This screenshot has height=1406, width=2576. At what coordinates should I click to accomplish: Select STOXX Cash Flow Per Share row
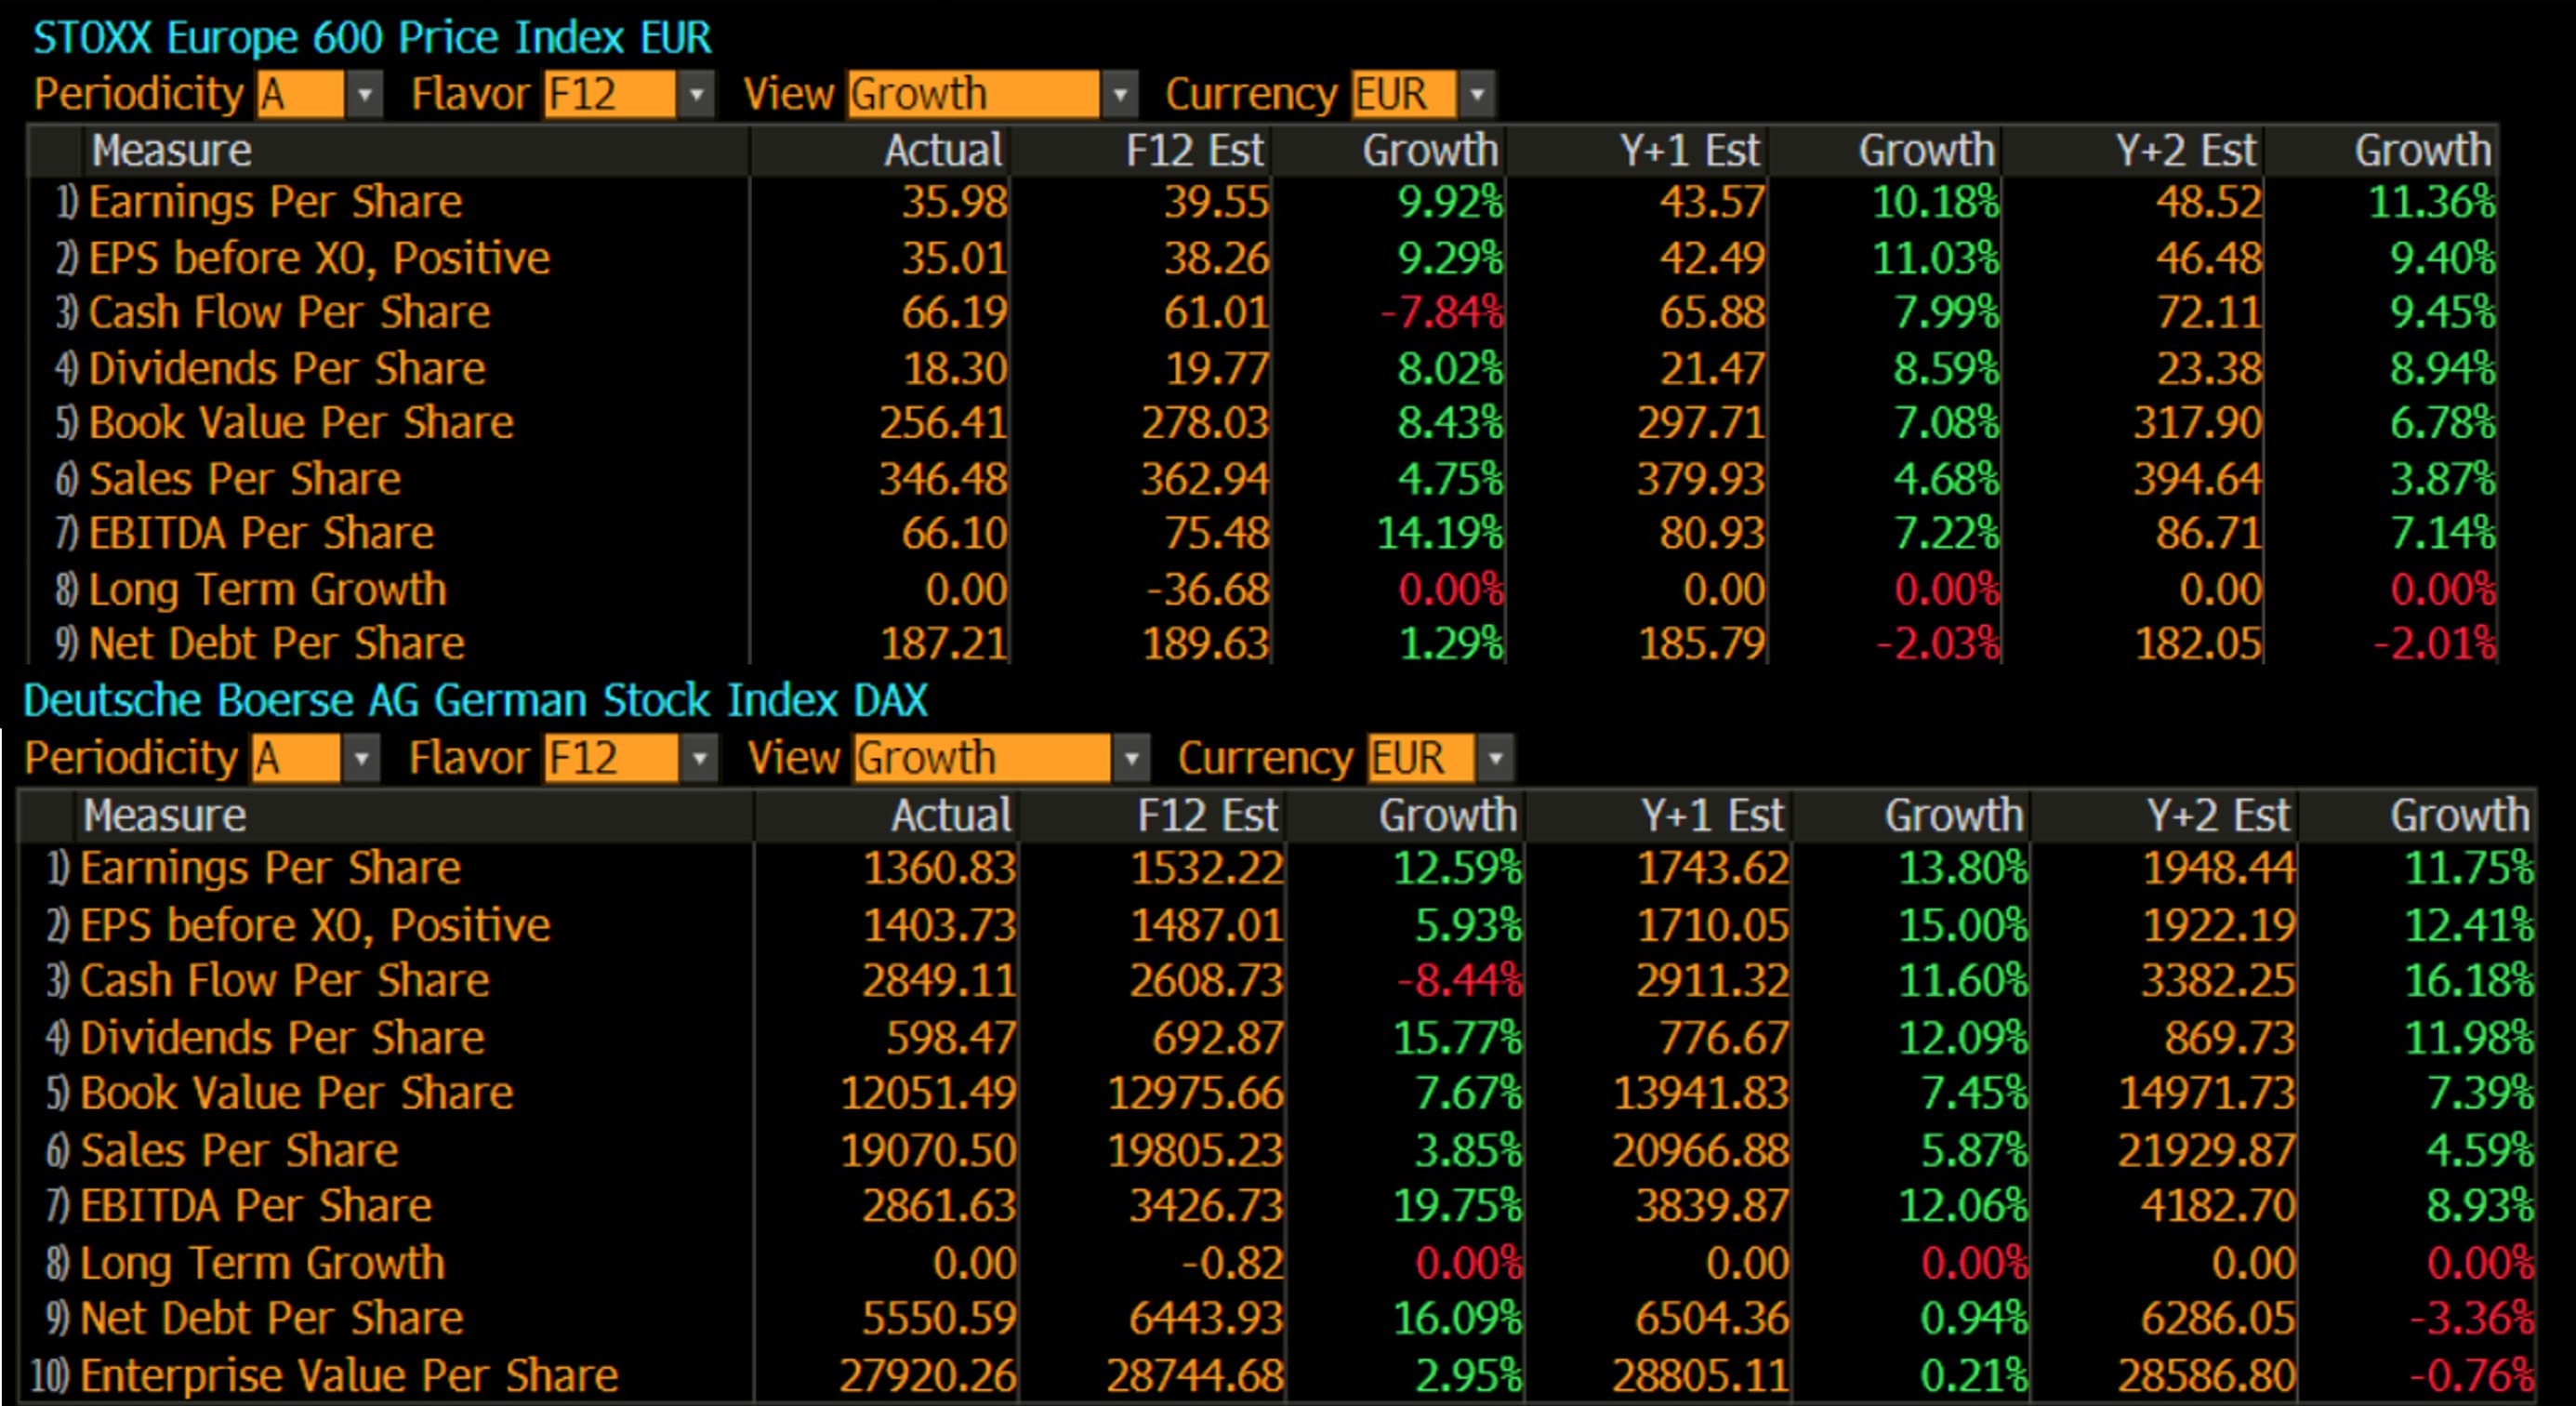(x=289, y=313)
